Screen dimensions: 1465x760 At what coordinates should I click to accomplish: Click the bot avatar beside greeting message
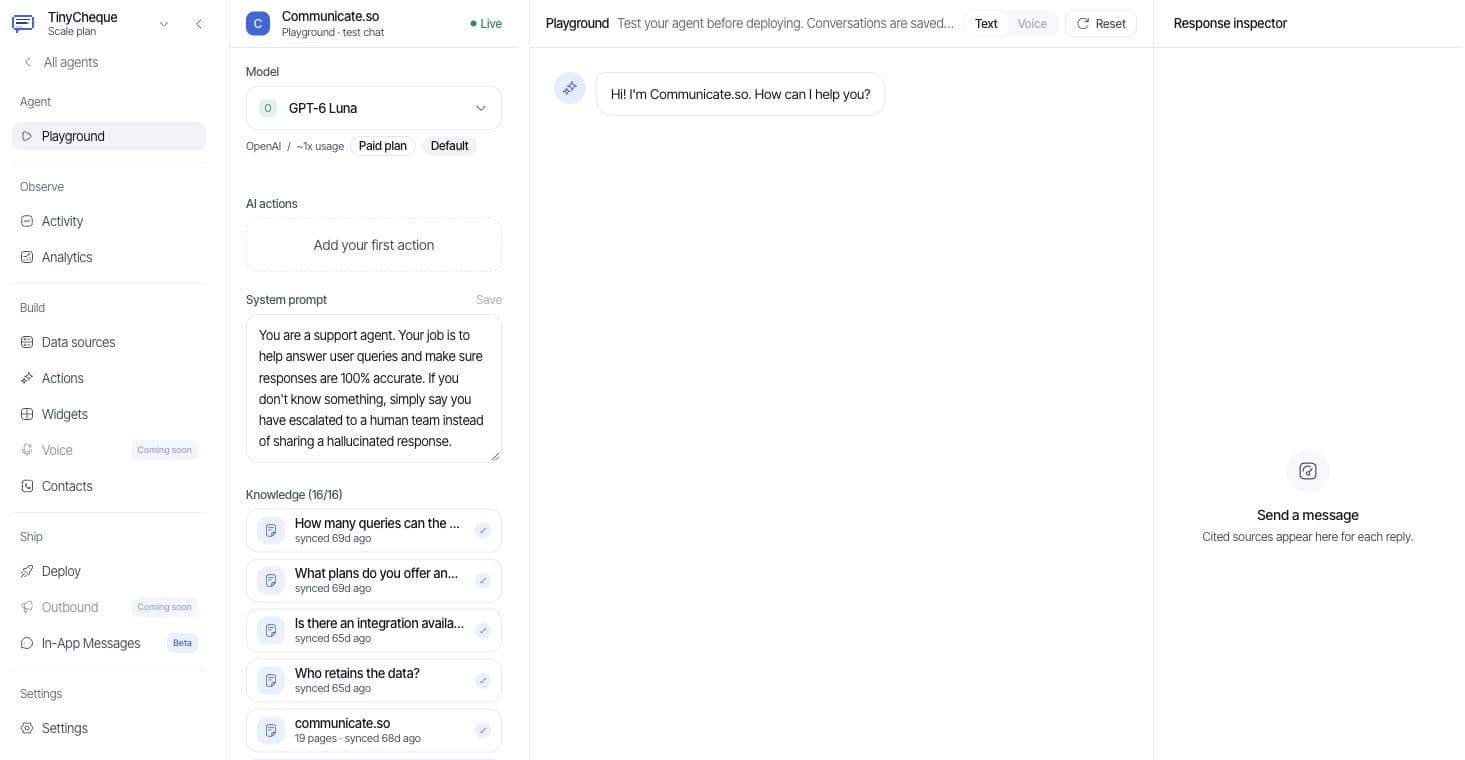570,88
